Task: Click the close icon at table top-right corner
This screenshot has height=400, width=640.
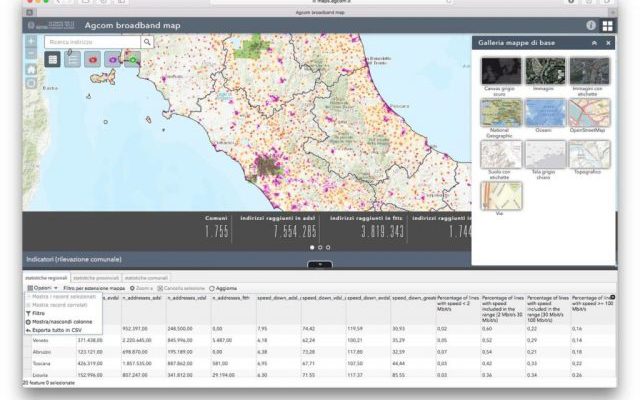Action: [x=612, y=297]
